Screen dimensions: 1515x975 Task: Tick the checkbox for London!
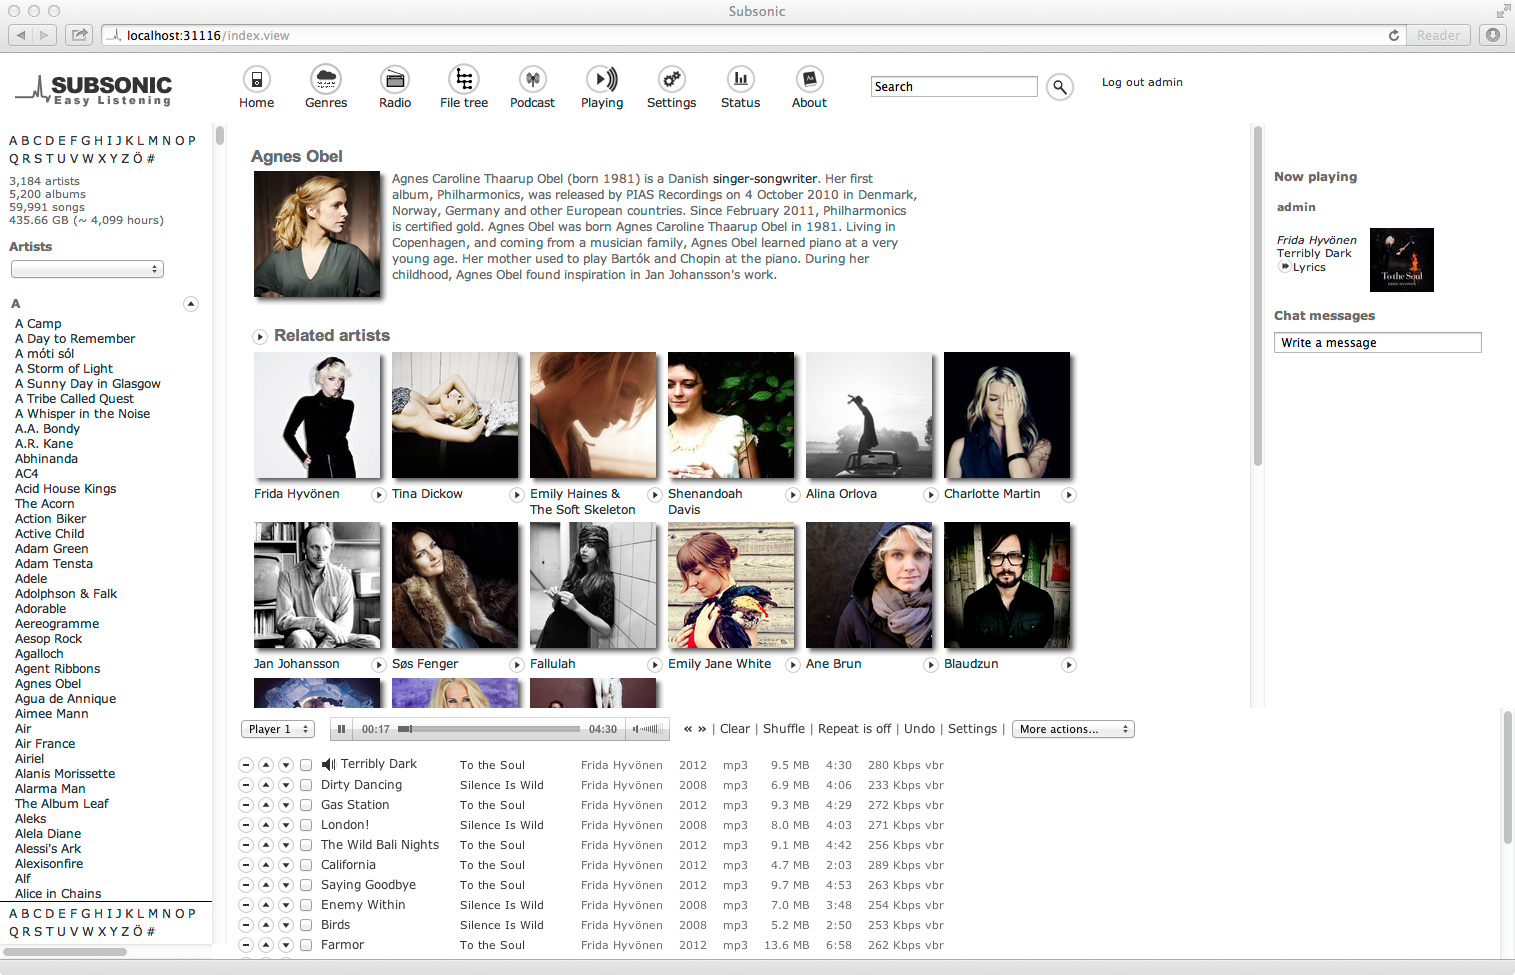point(306,825)
